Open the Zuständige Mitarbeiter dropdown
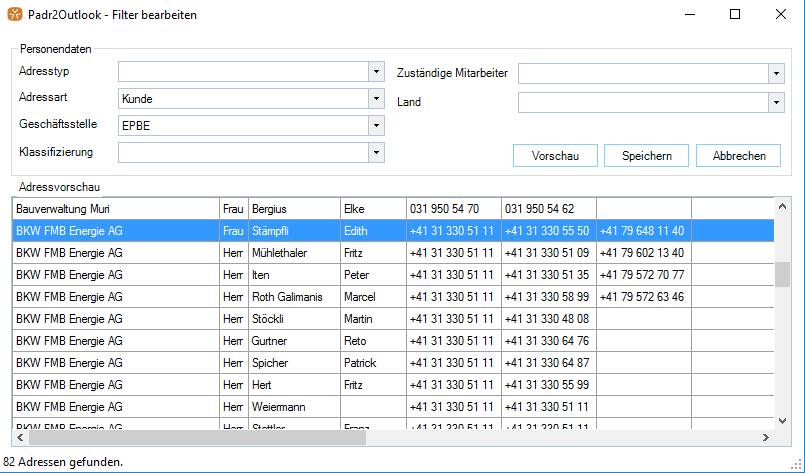805x473 pixels. click(x=776, y=74)
